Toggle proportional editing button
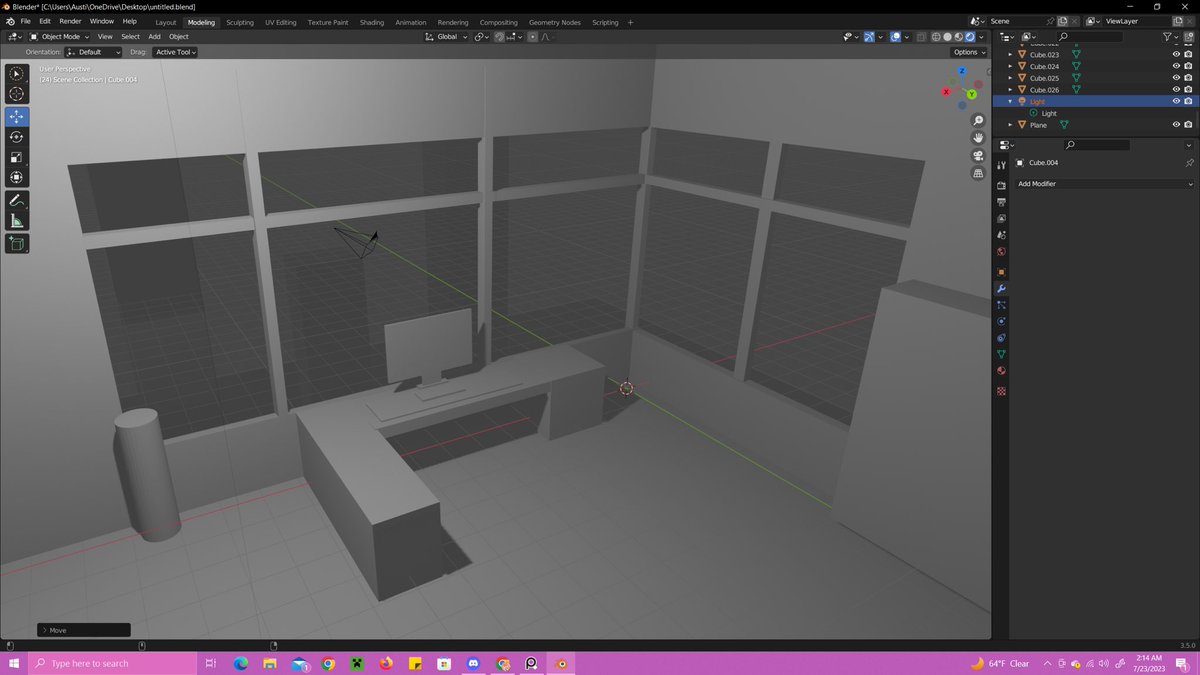The width and height of the screenshot is (1200, 675). (x=532, y=37)
